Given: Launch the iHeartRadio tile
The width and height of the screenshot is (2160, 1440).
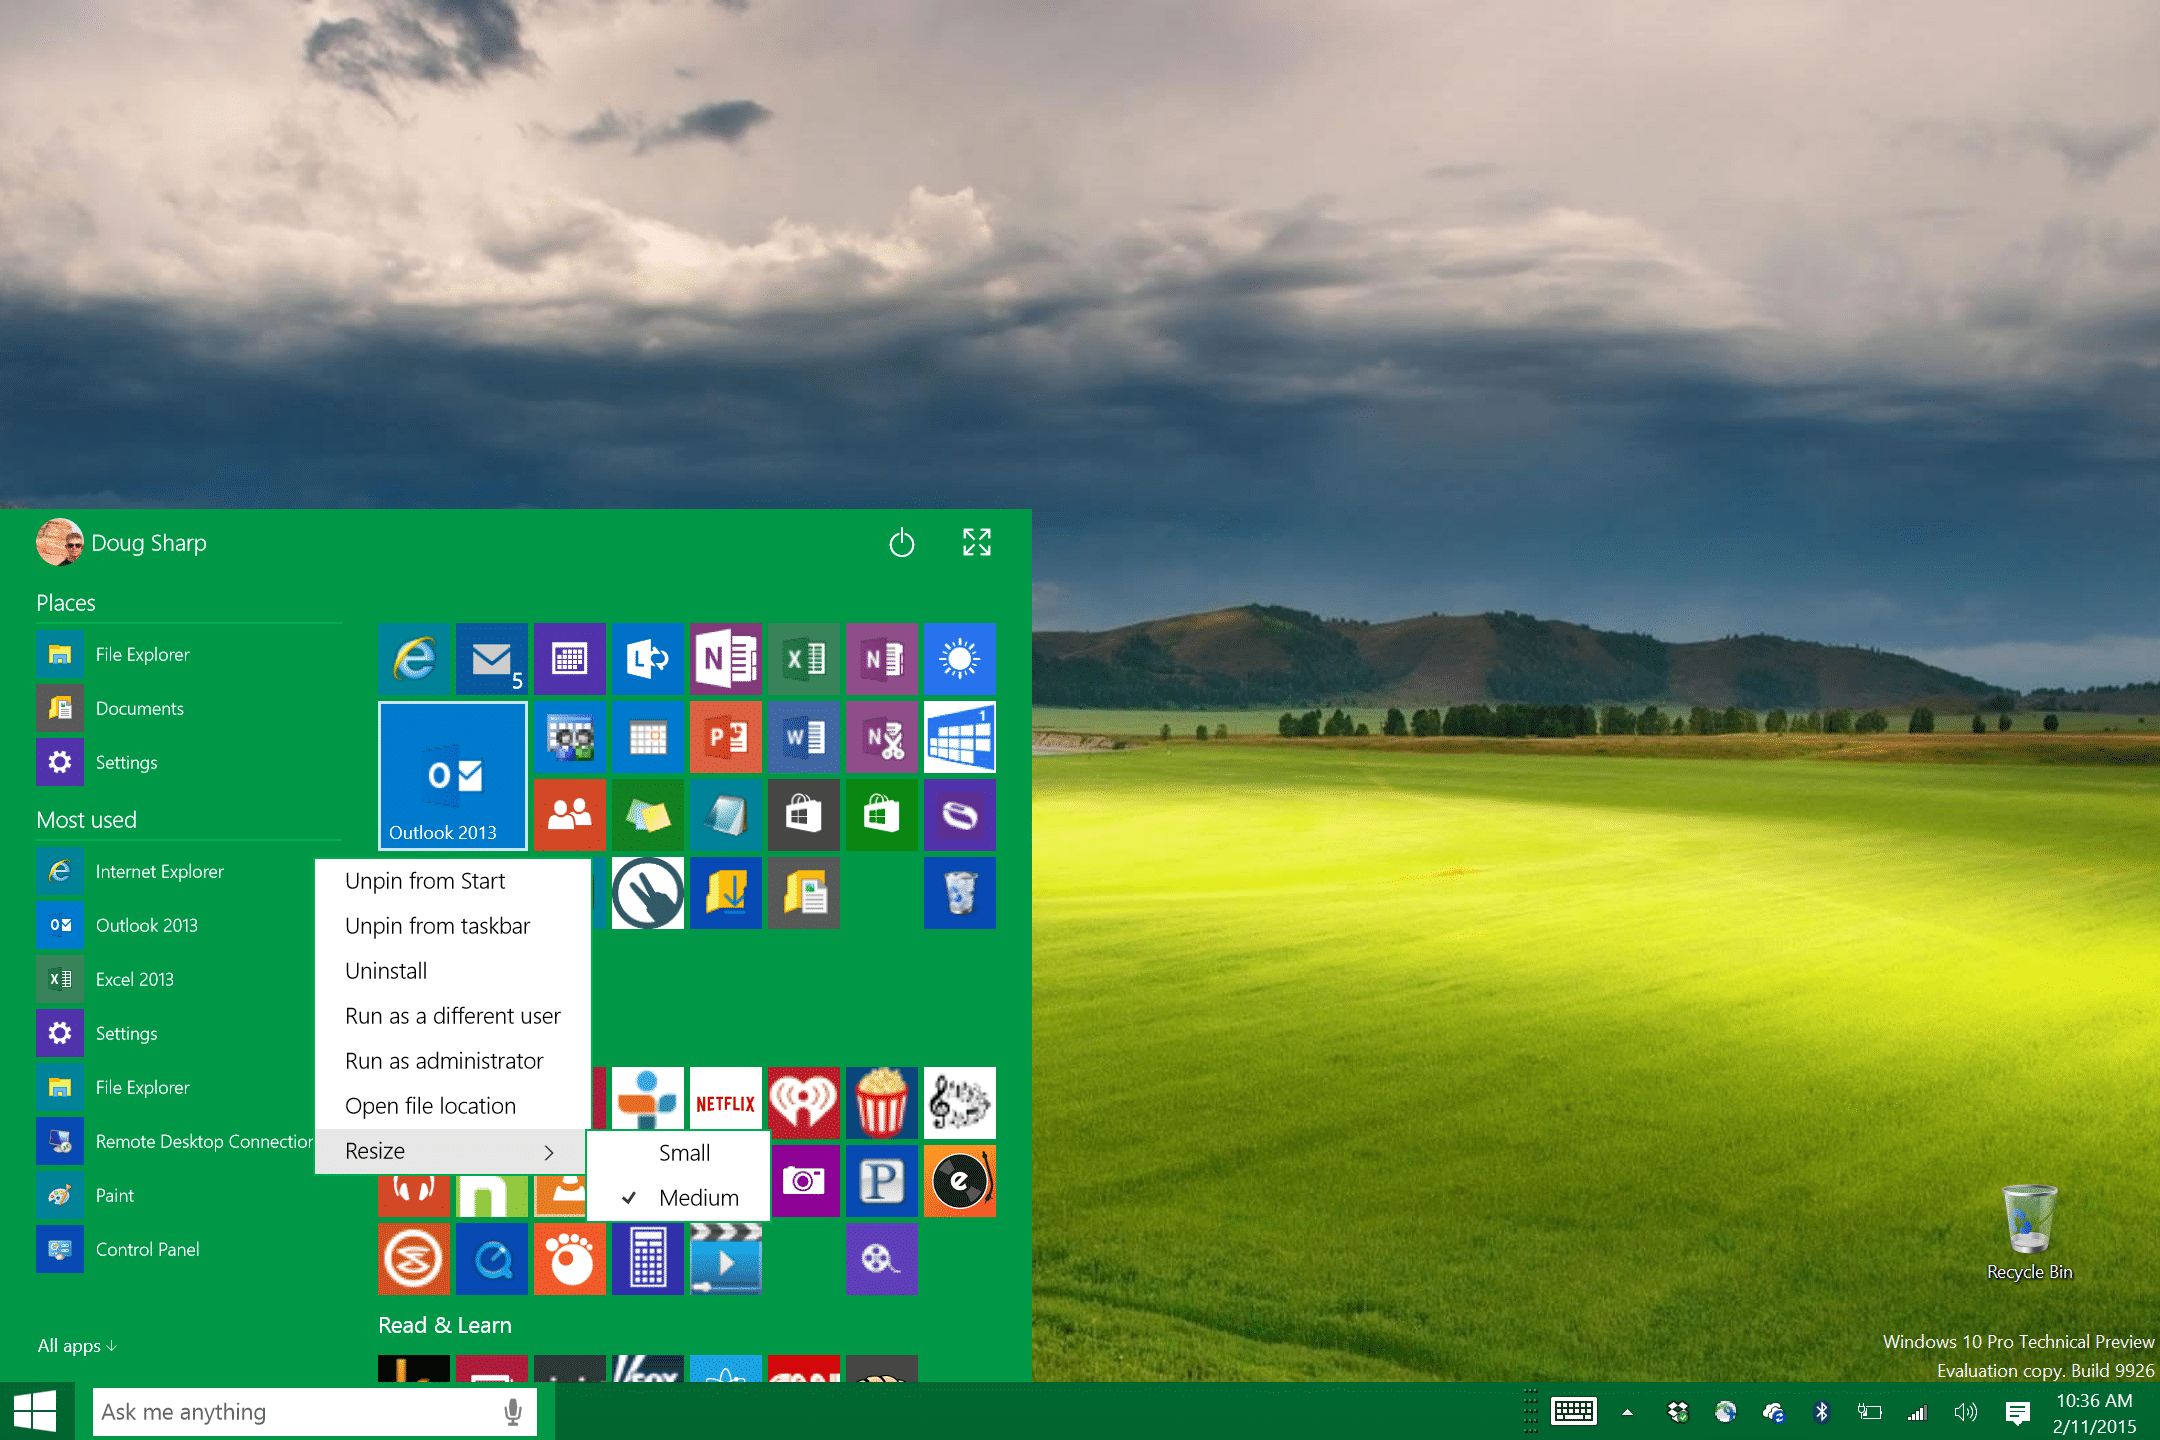Looking at the screenshot, I should click(x=804, y=1103).
